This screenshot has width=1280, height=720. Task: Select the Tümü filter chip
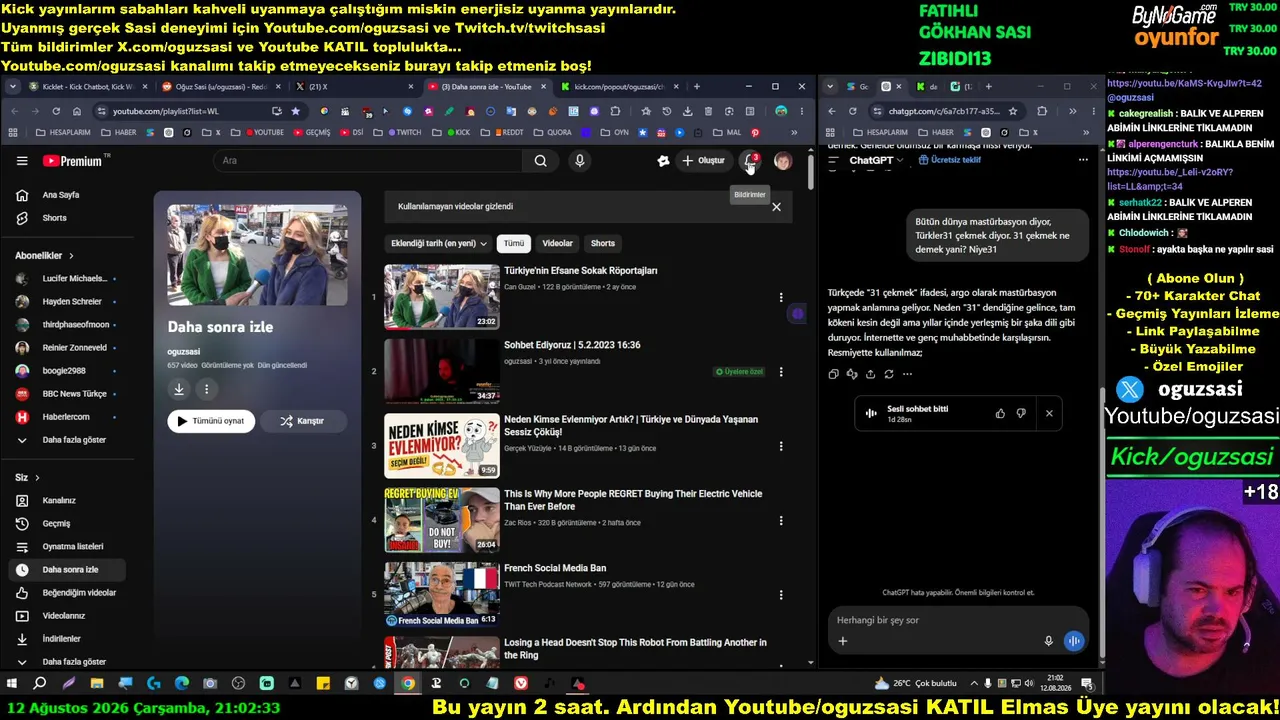pyautogui.click(x=514, y=243)
